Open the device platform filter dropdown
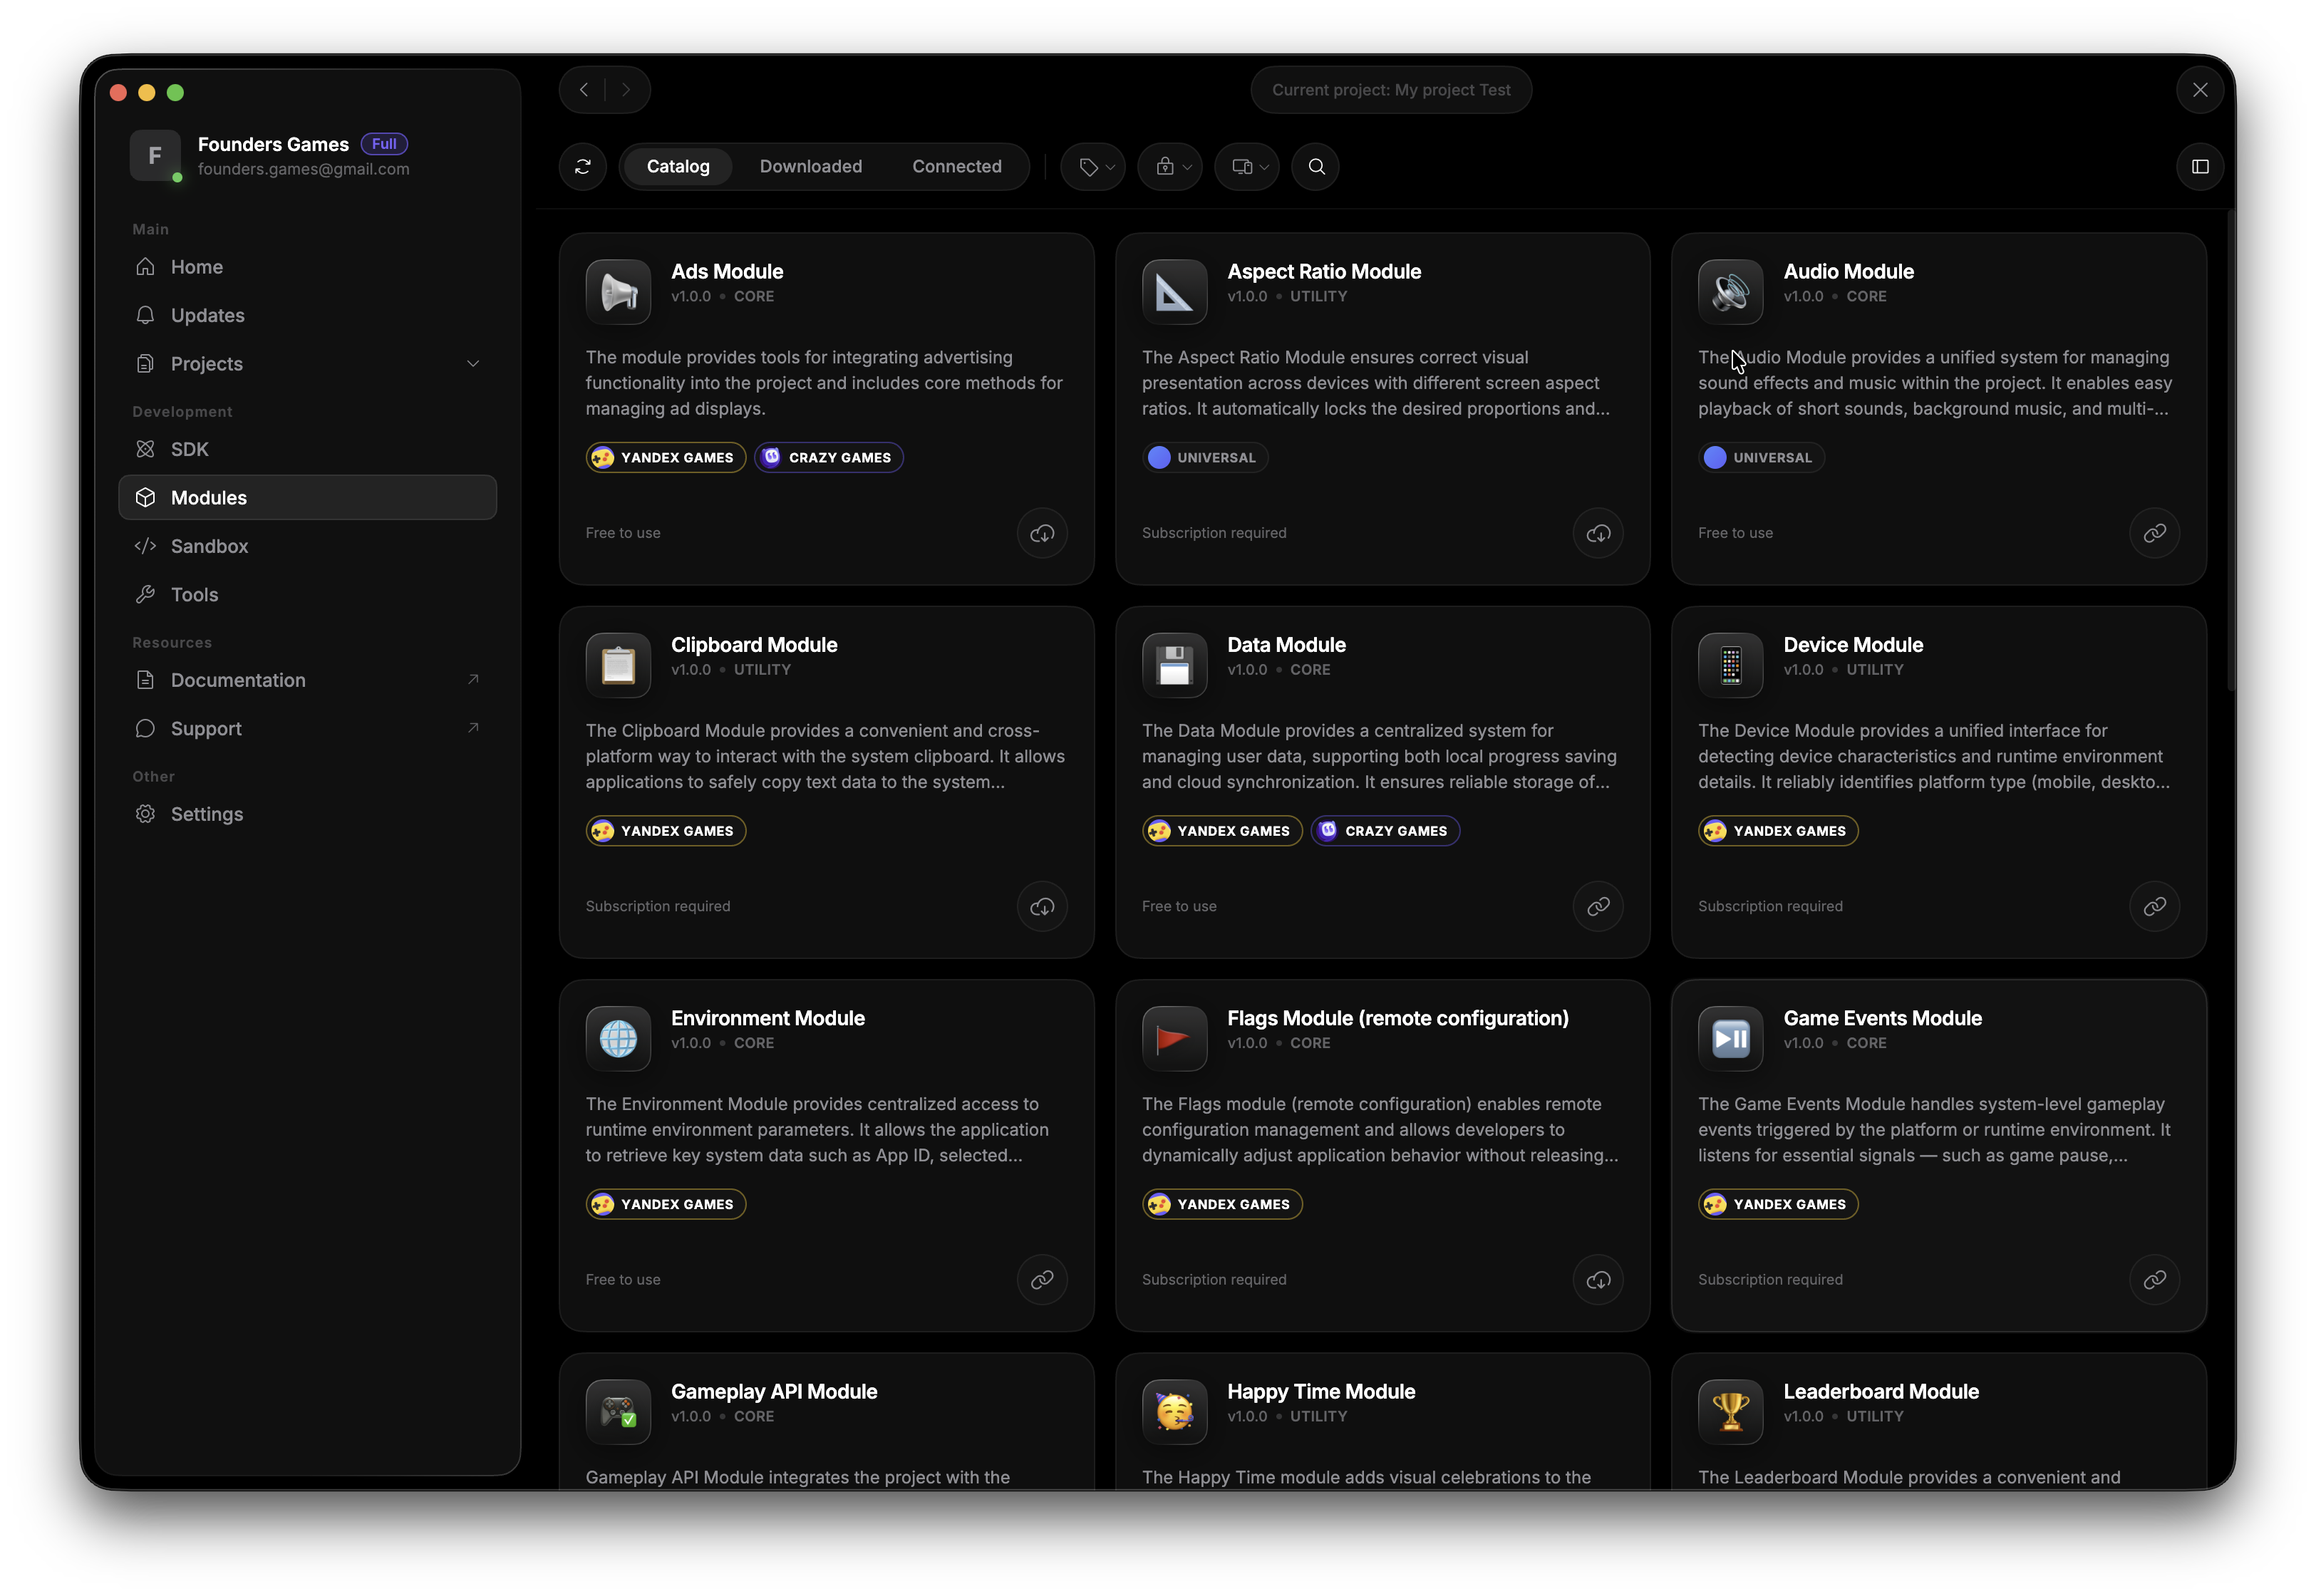The width and height of the screenshot is (2316, 1596). [x=1248, y=167]
